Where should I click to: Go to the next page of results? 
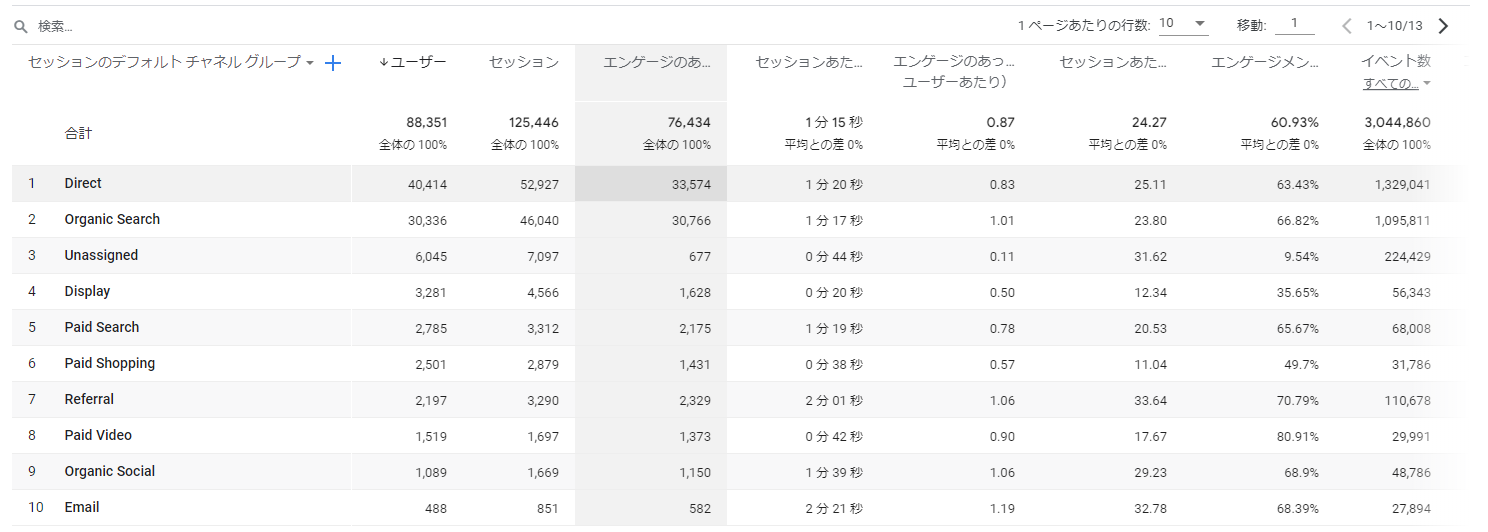pyautogui.click(x=1443, y=26)
